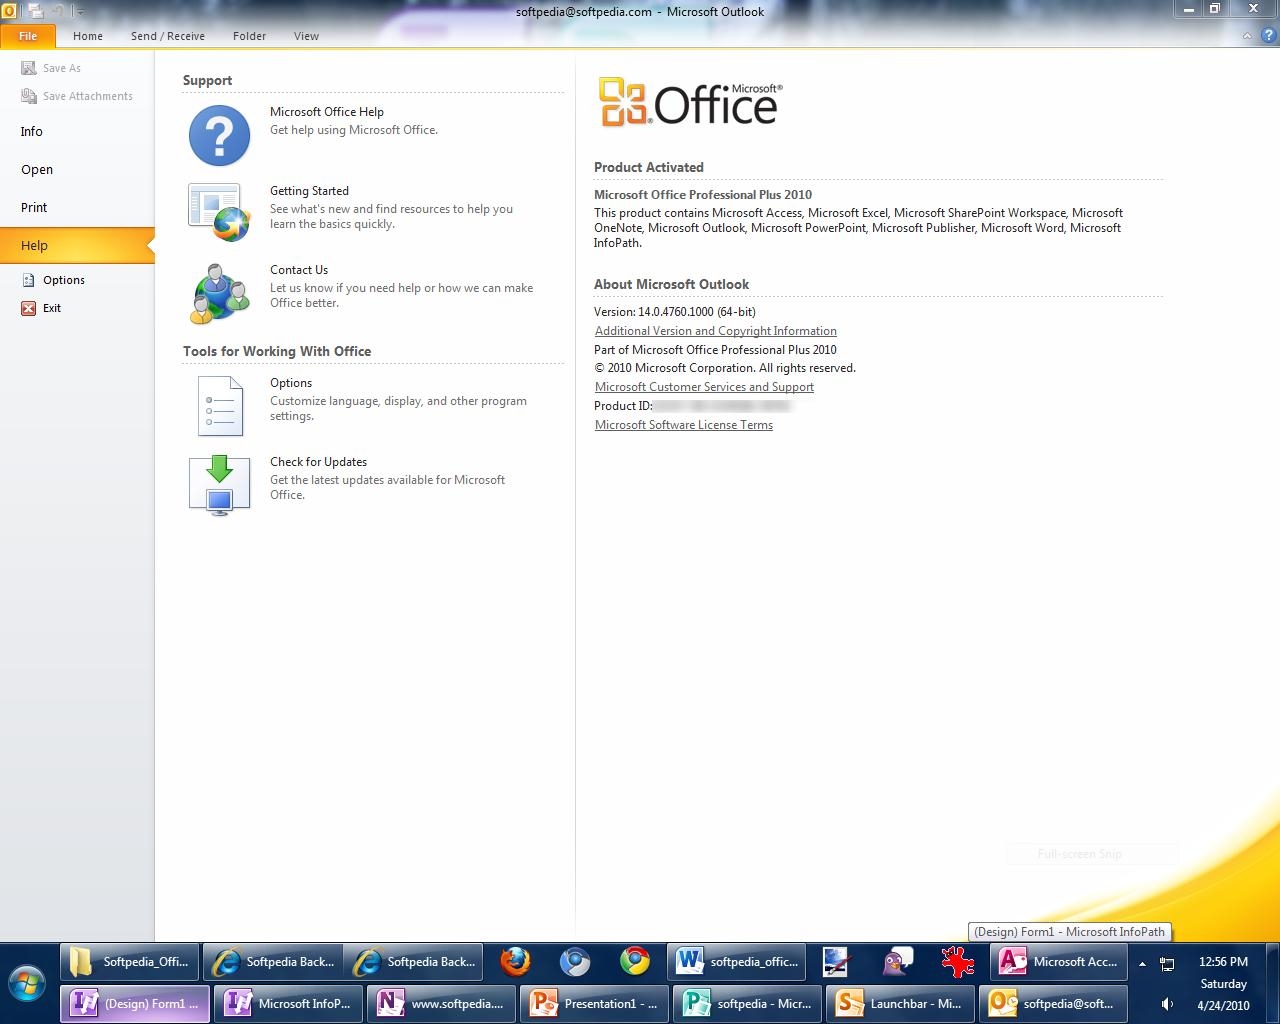Select Info in the backstage menu
This screenshot has height=1024, width=1280.
tap(32, 131)
